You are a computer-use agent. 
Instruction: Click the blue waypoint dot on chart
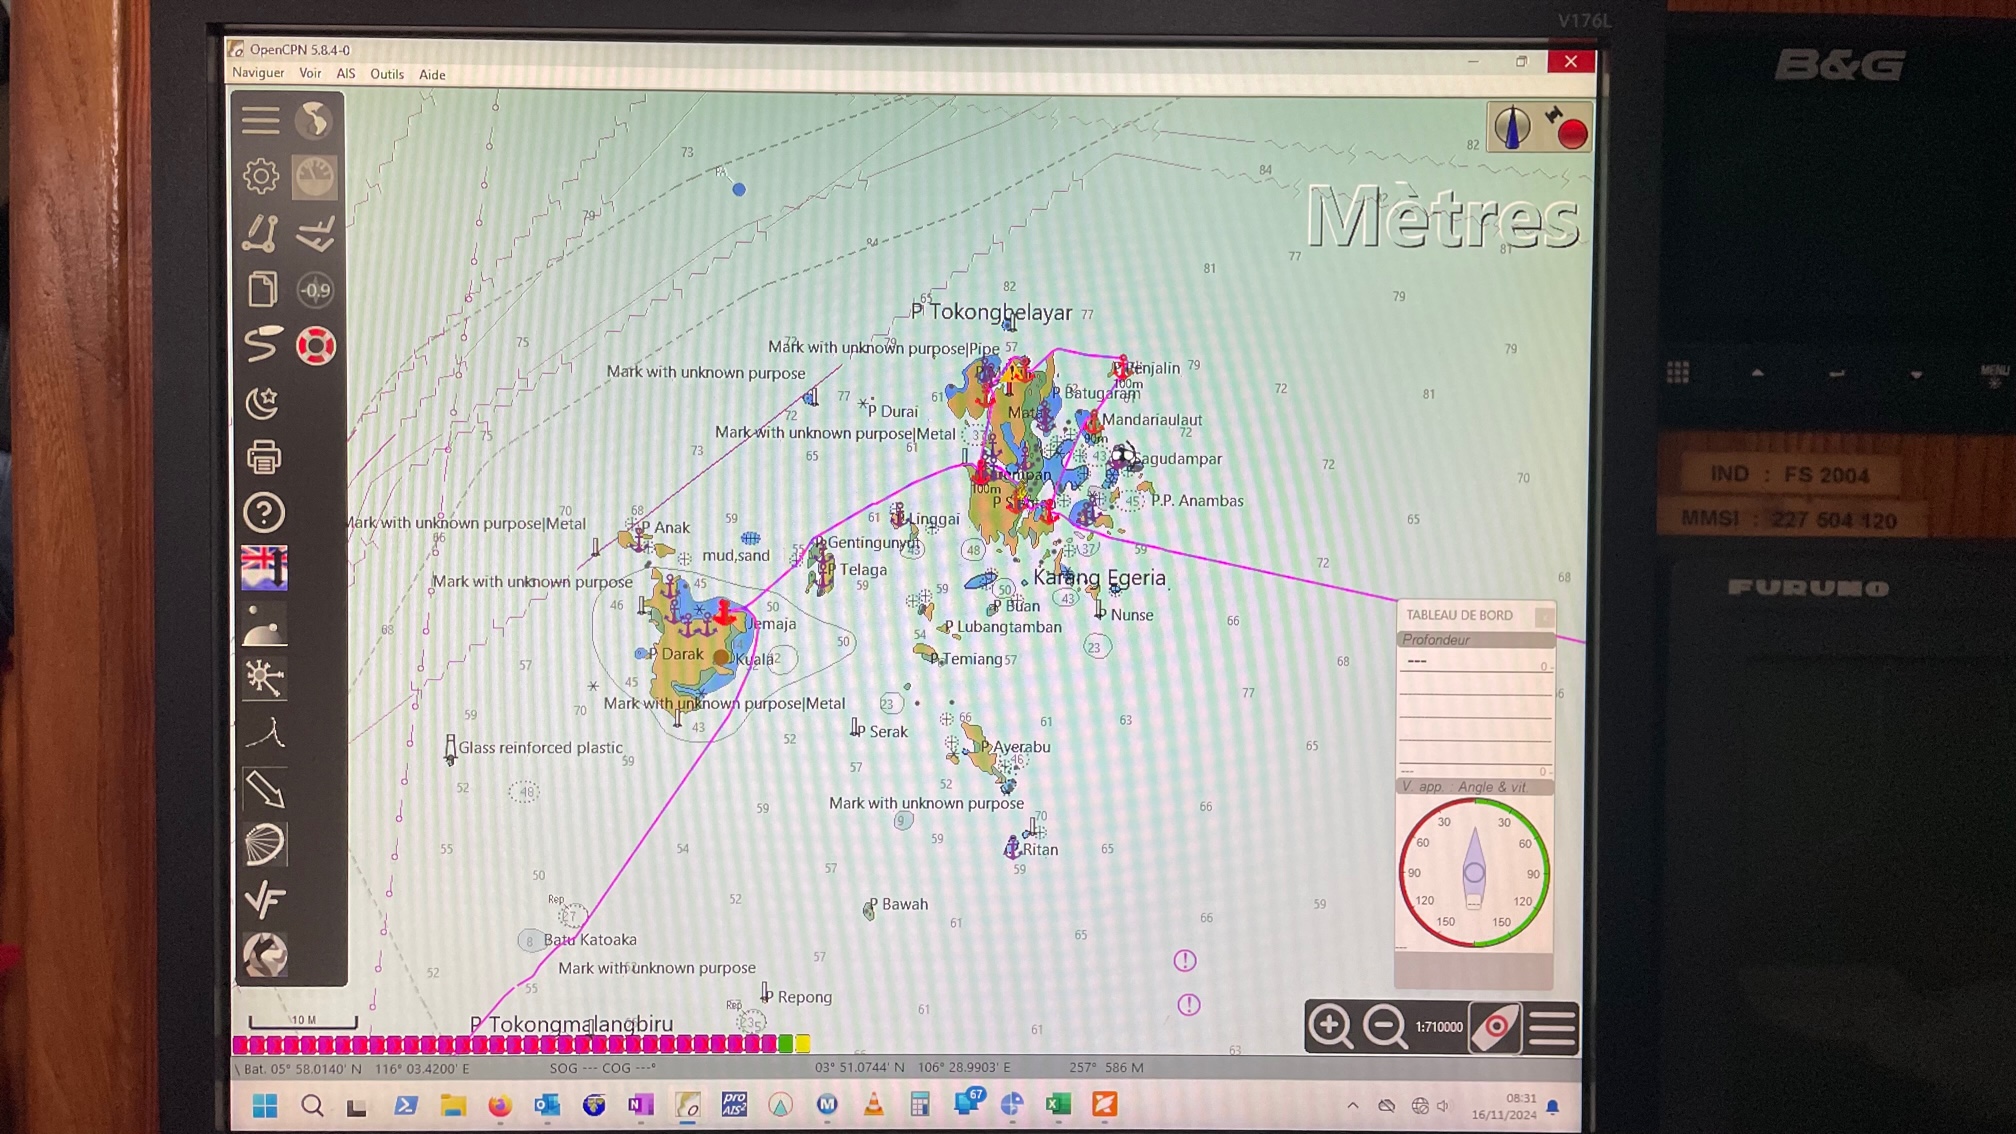point(739,189)
